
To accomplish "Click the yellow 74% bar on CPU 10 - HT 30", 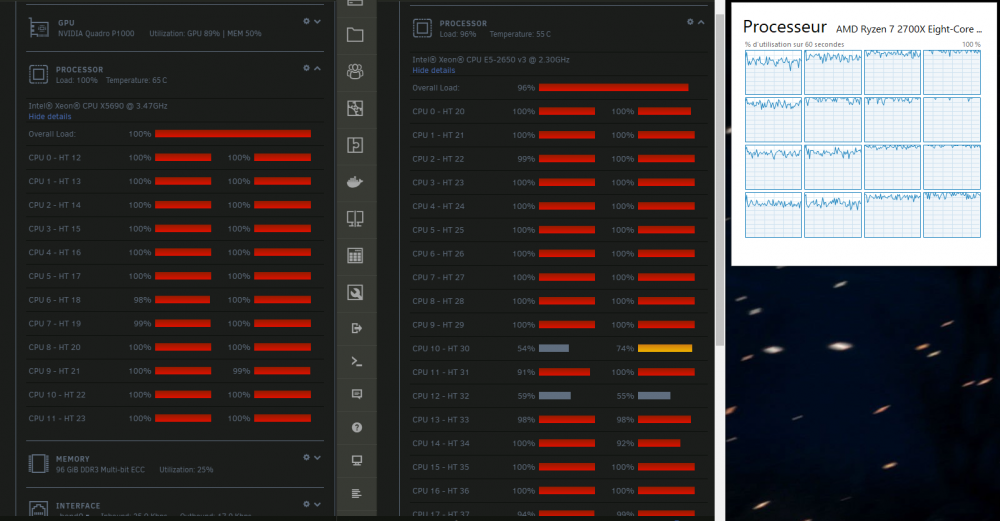I will point(665,348).
